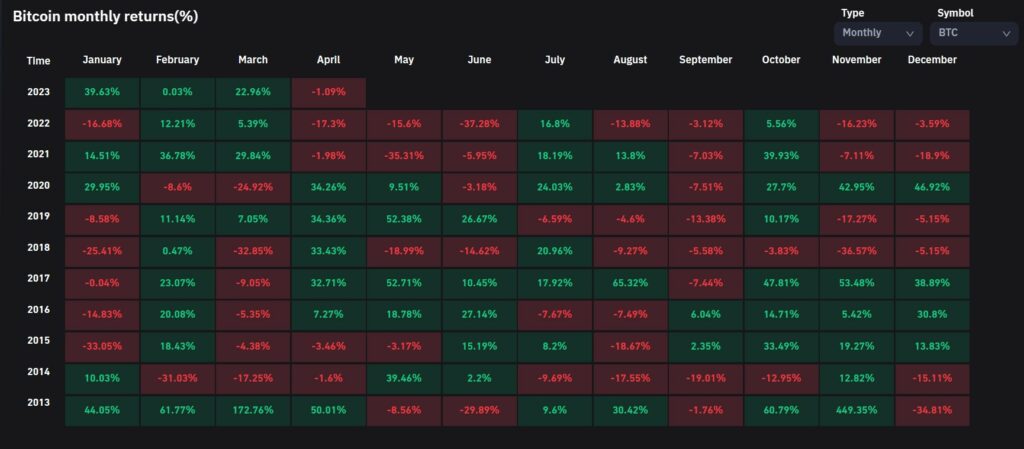
Task: Click the 52.38% May 2019 cell
Action: (x=404, y=219)
